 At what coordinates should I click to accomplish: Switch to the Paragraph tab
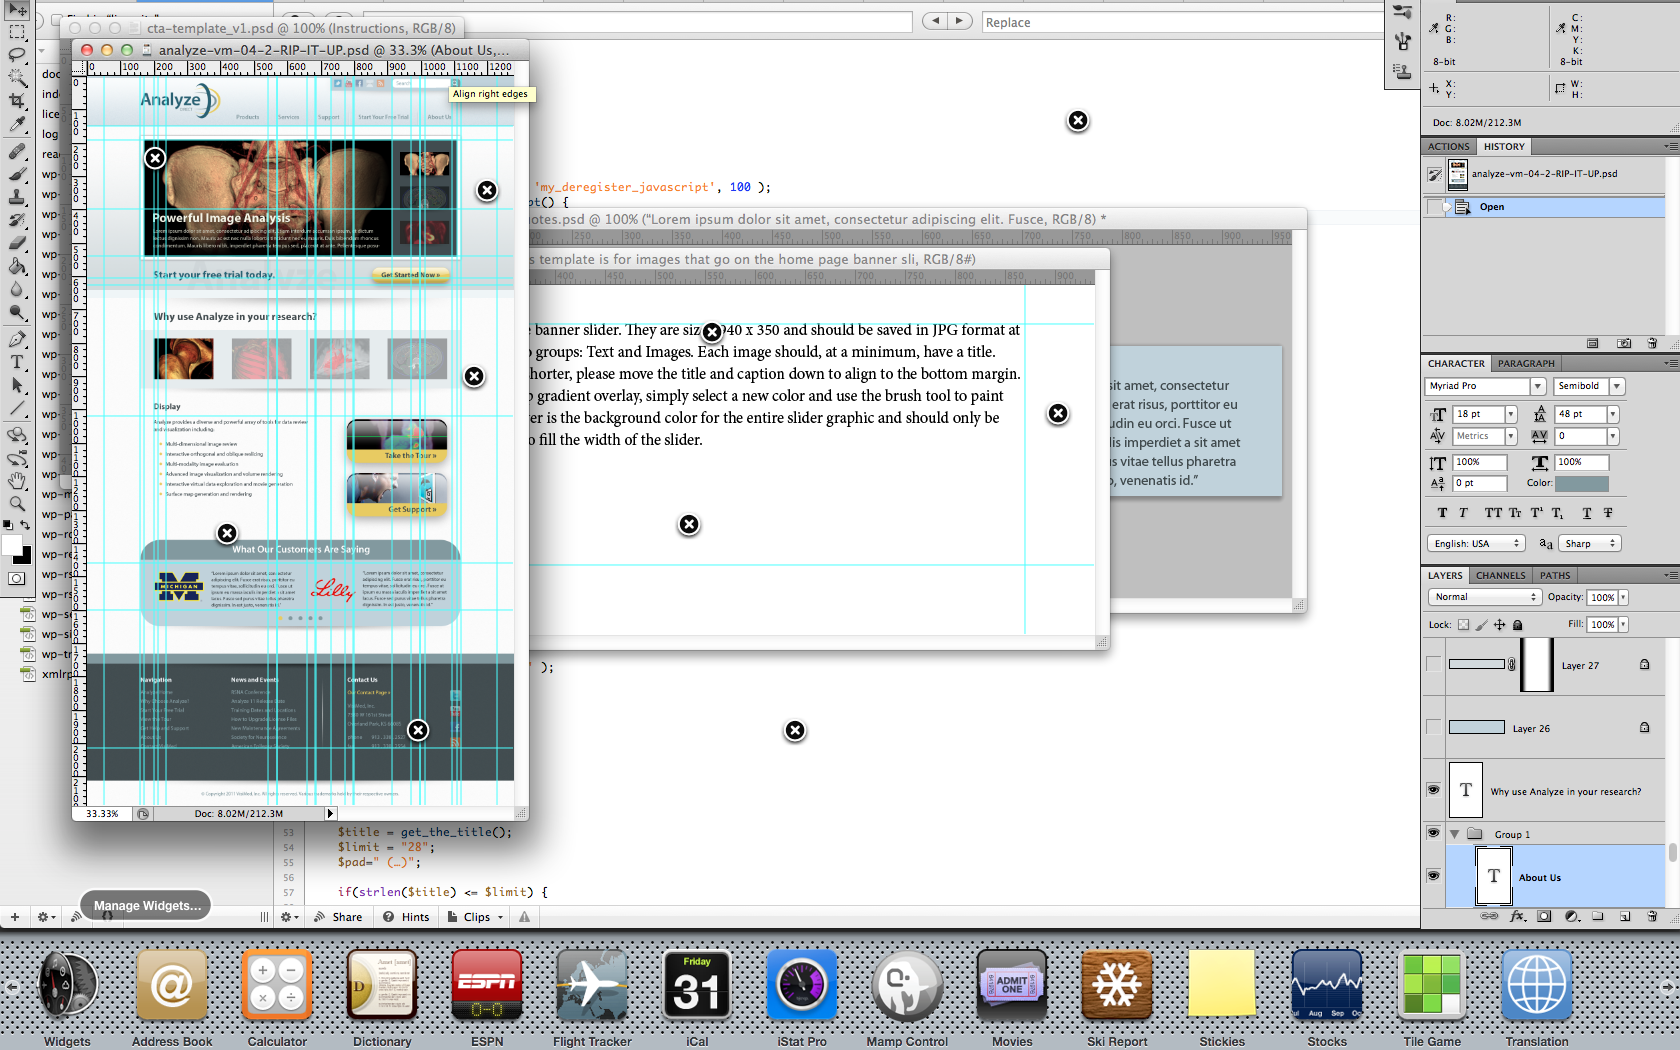click(x=1526, y=363)
